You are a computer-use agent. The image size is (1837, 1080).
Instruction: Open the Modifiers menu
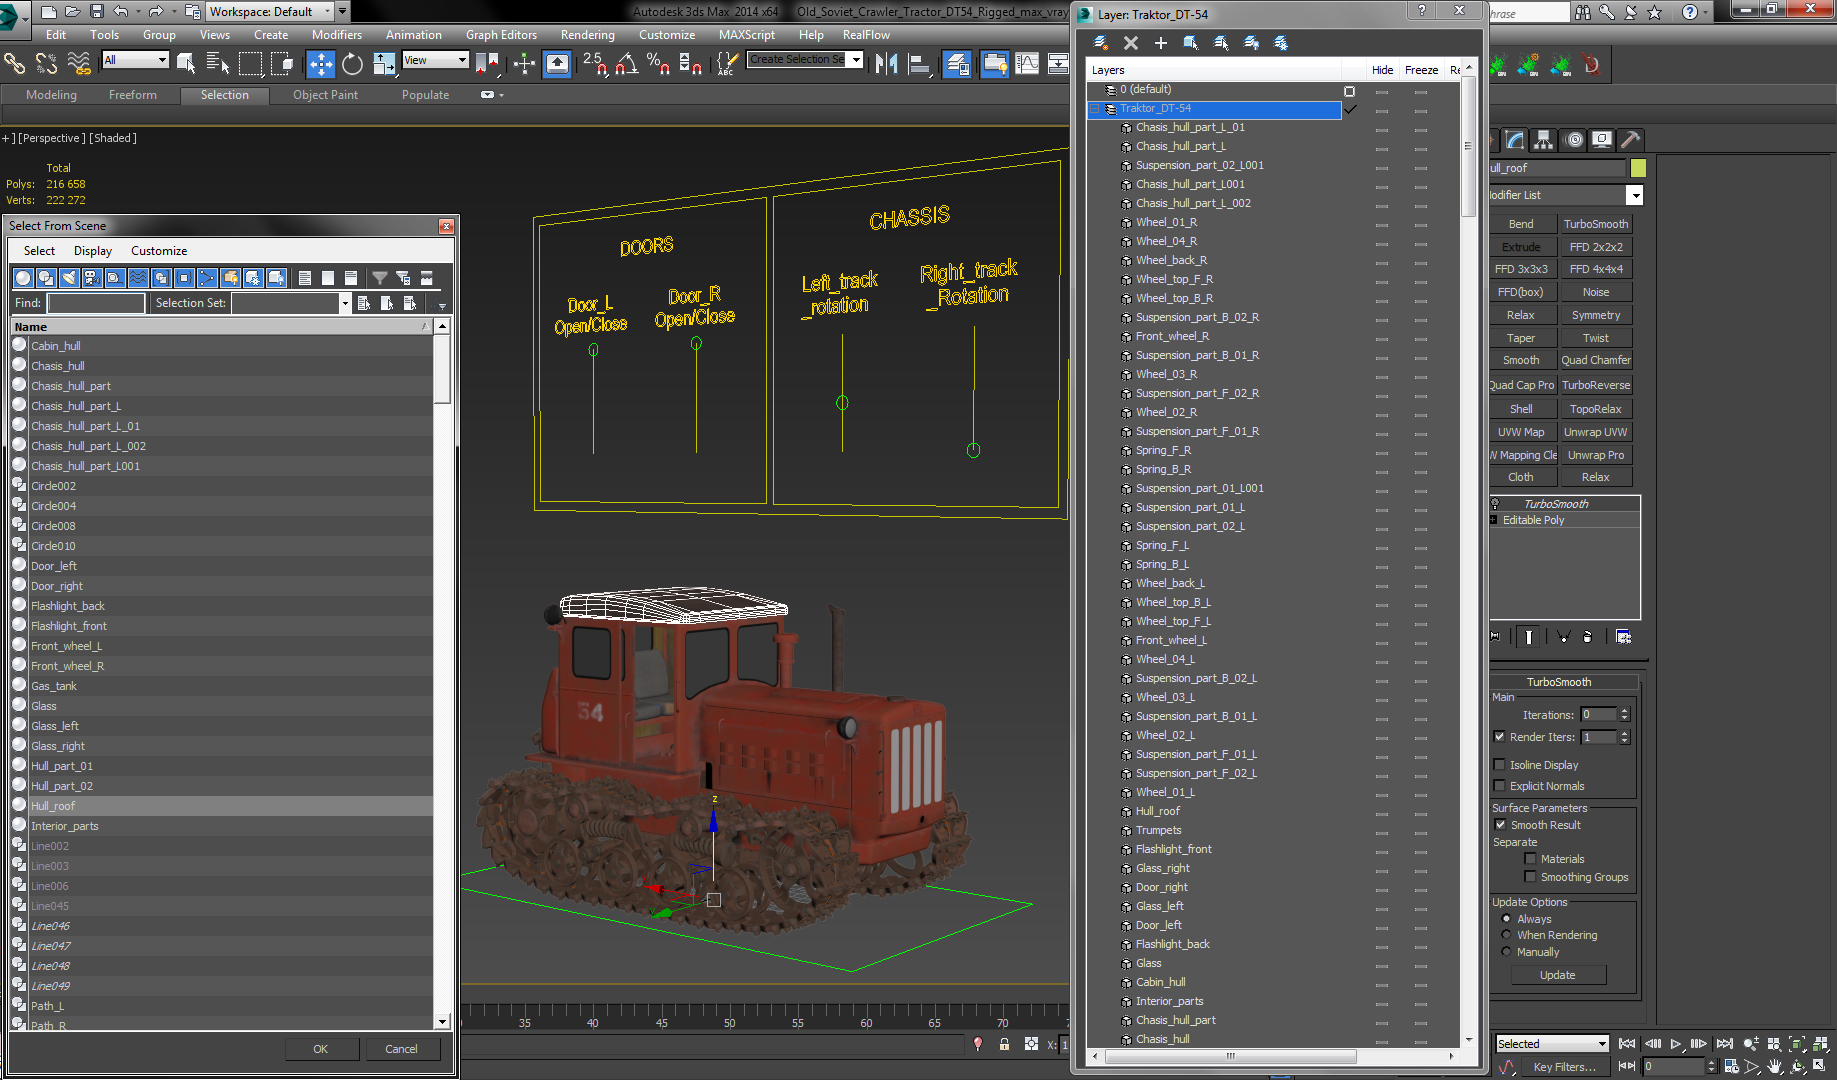tap(336, 34)
